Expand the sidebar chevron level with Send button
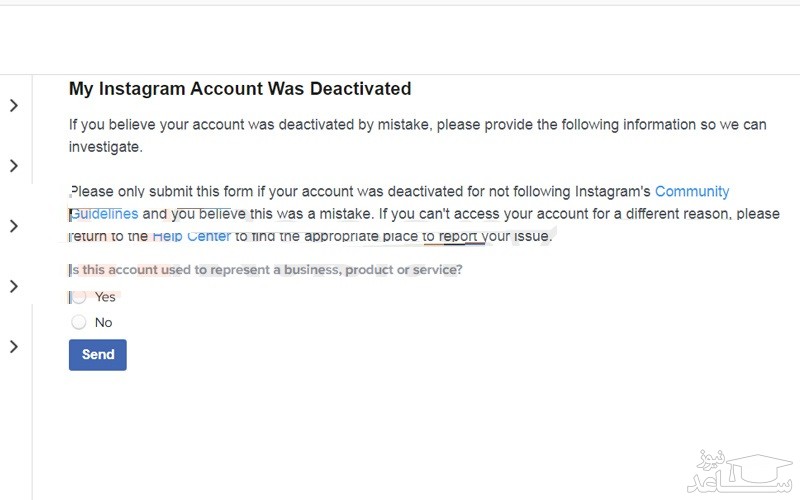 click(x=13, y=346)
